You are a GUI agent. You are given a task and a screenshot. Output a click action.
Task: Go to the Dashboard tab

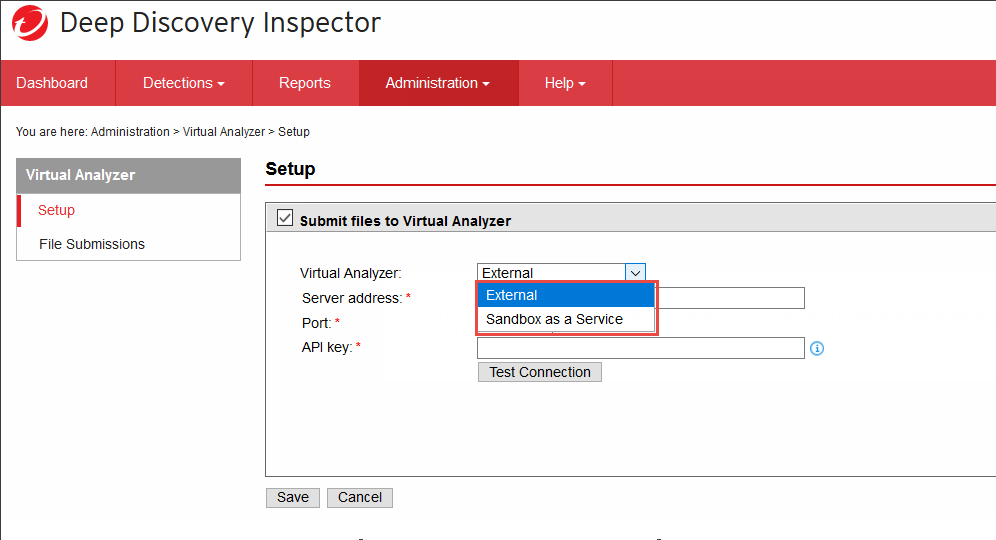(52, 83)
